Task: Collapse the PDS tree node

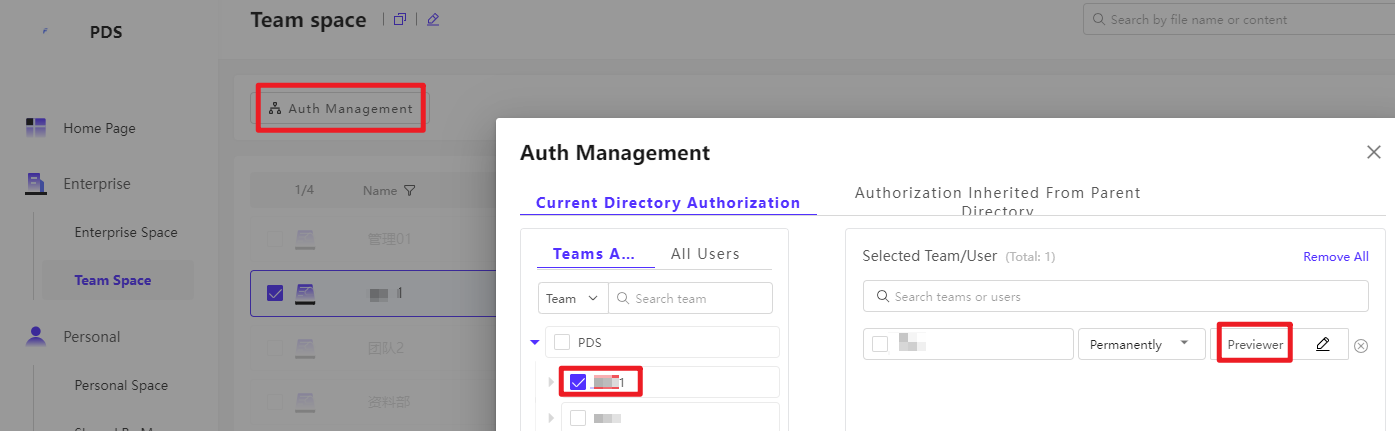Action: [534, 342]
